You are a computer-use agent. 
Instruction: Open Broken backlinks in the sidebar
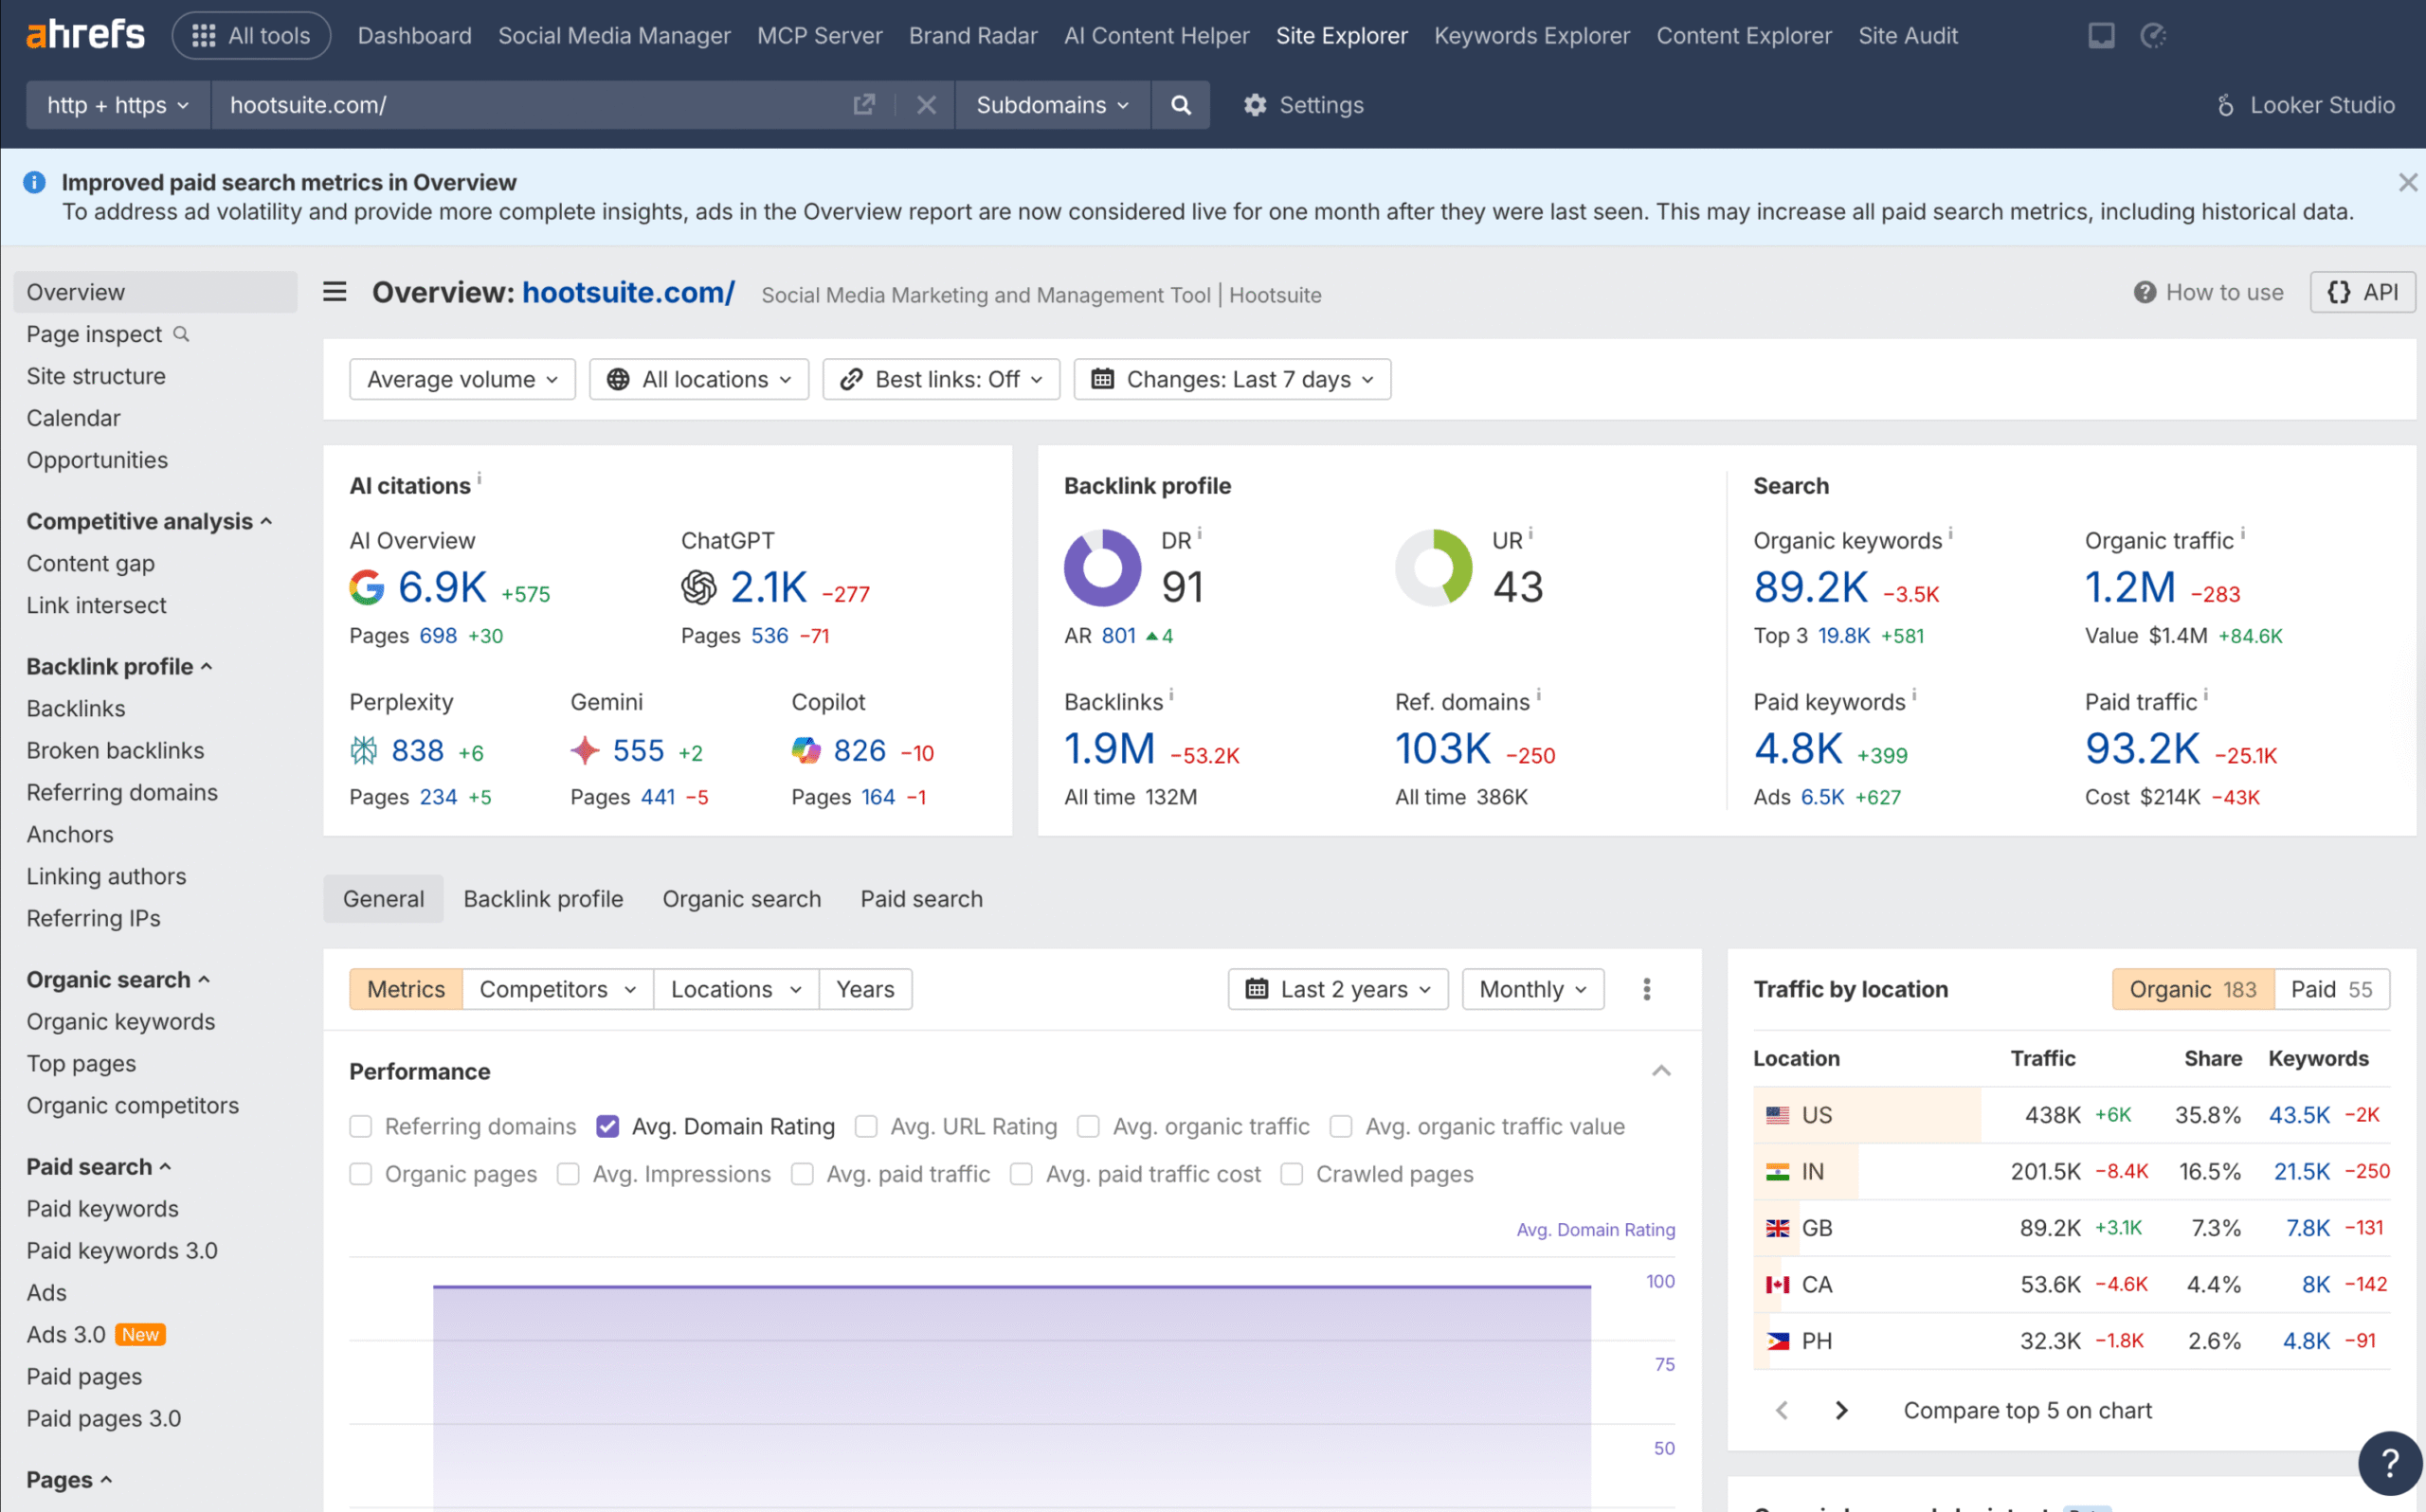pyautogui.click(x=115, y=750)
